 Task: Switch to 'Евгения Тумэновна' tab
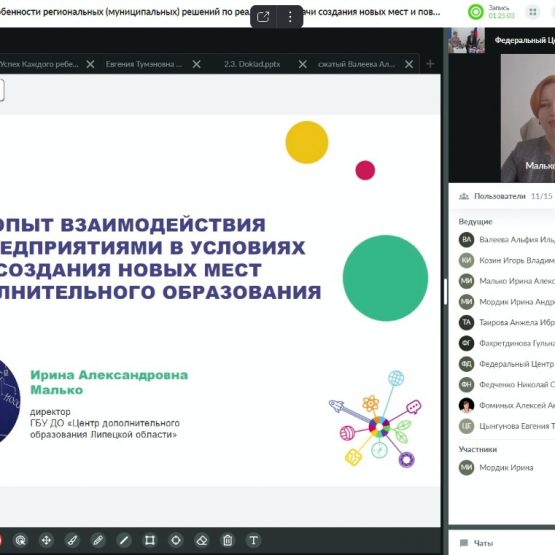144,64
